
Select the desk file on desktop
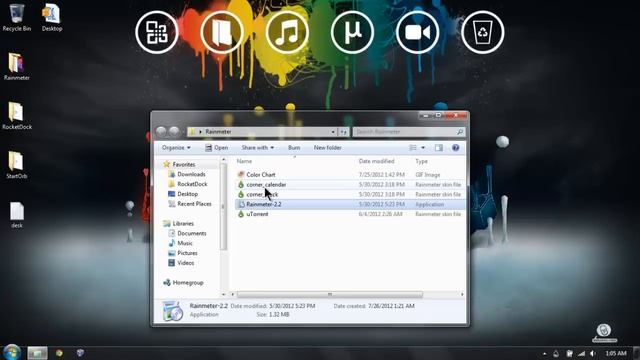pyautogui.click(x=16, y=215)
